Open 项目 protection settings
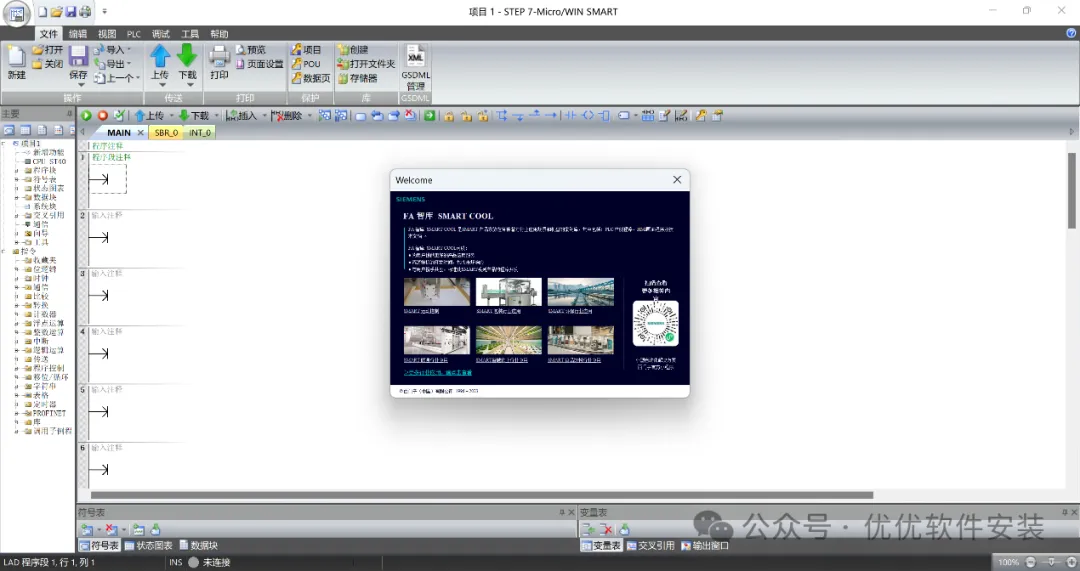1080x571 pixels. 307,50
